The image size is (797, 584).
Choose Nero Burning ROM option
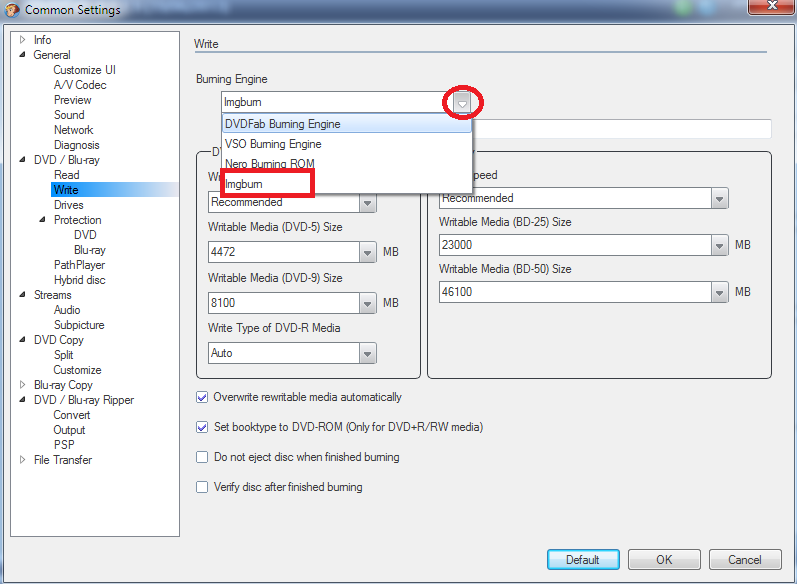[347, 164]
